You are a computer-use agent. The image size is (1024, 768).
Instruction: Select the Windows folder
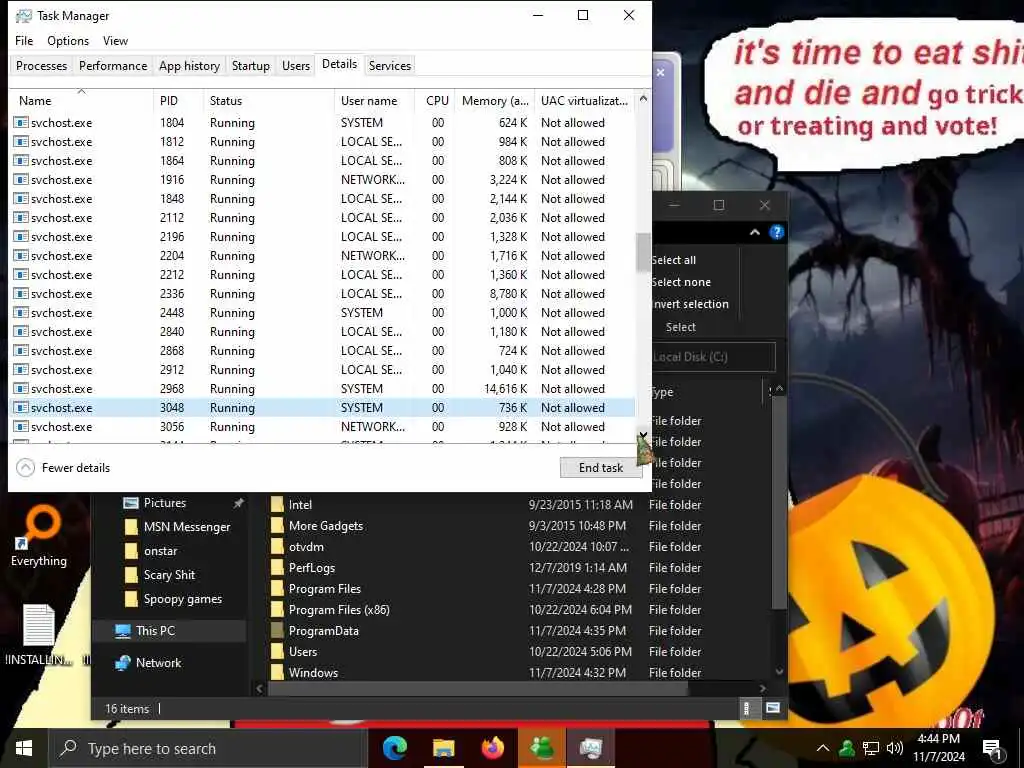coord(313,673)
